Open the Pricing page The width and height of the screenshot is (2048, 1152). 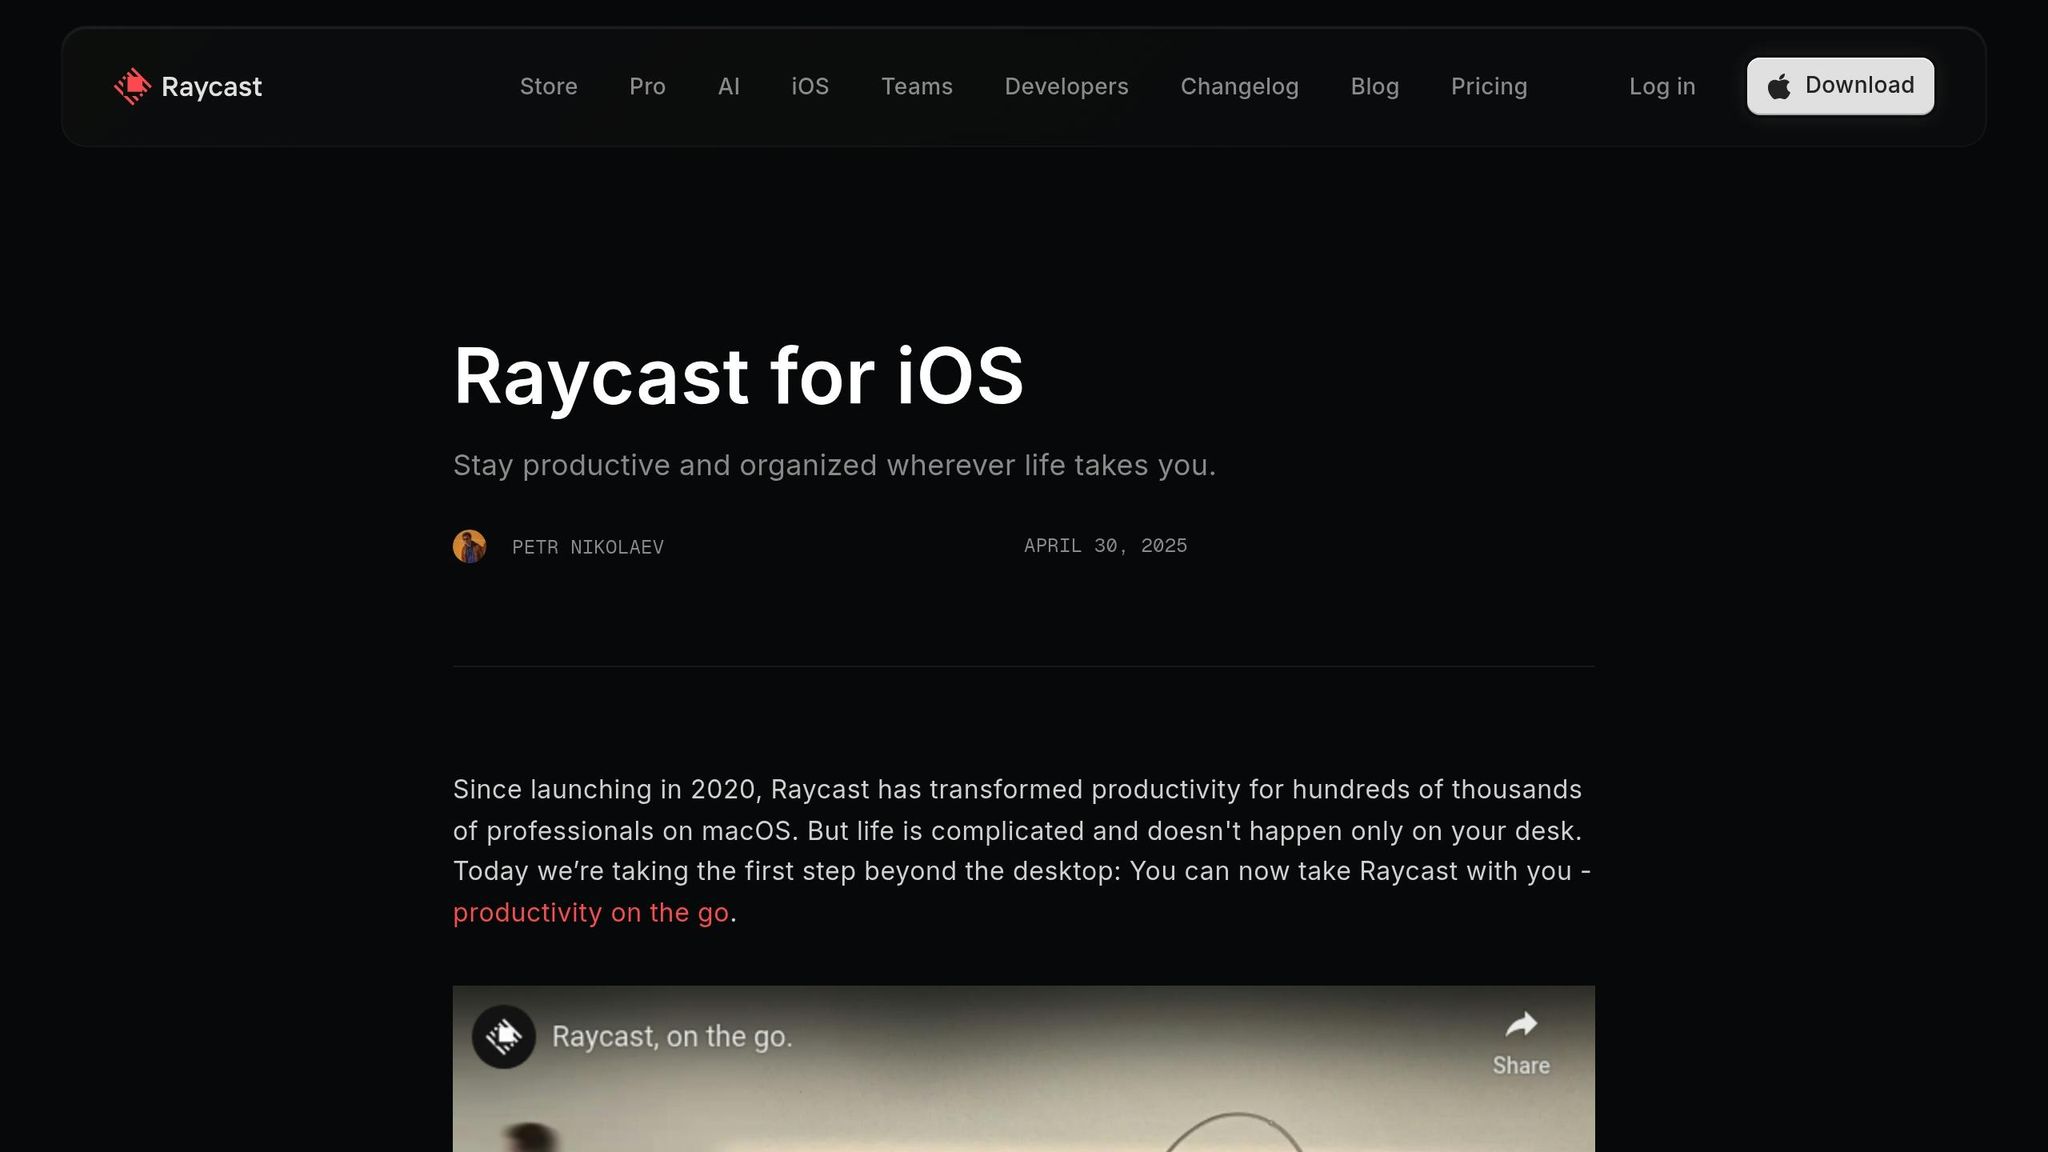pos(1488,87)
